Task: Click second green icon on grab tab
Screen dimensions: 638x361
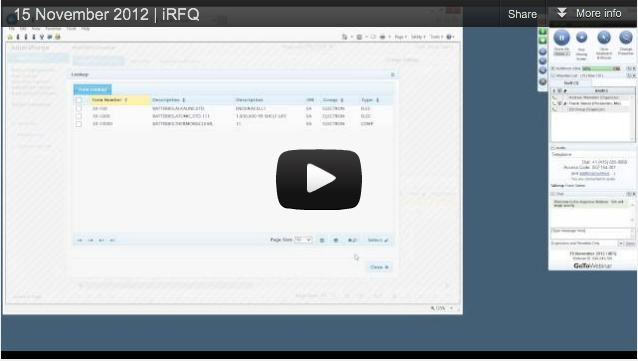Action: pos(543,41)
